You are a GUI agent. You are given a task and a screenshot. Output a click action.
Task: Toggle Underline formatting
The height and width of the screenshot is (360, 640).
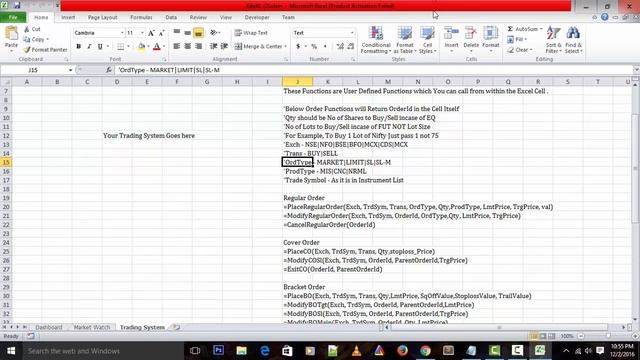[x=100, y=47]
